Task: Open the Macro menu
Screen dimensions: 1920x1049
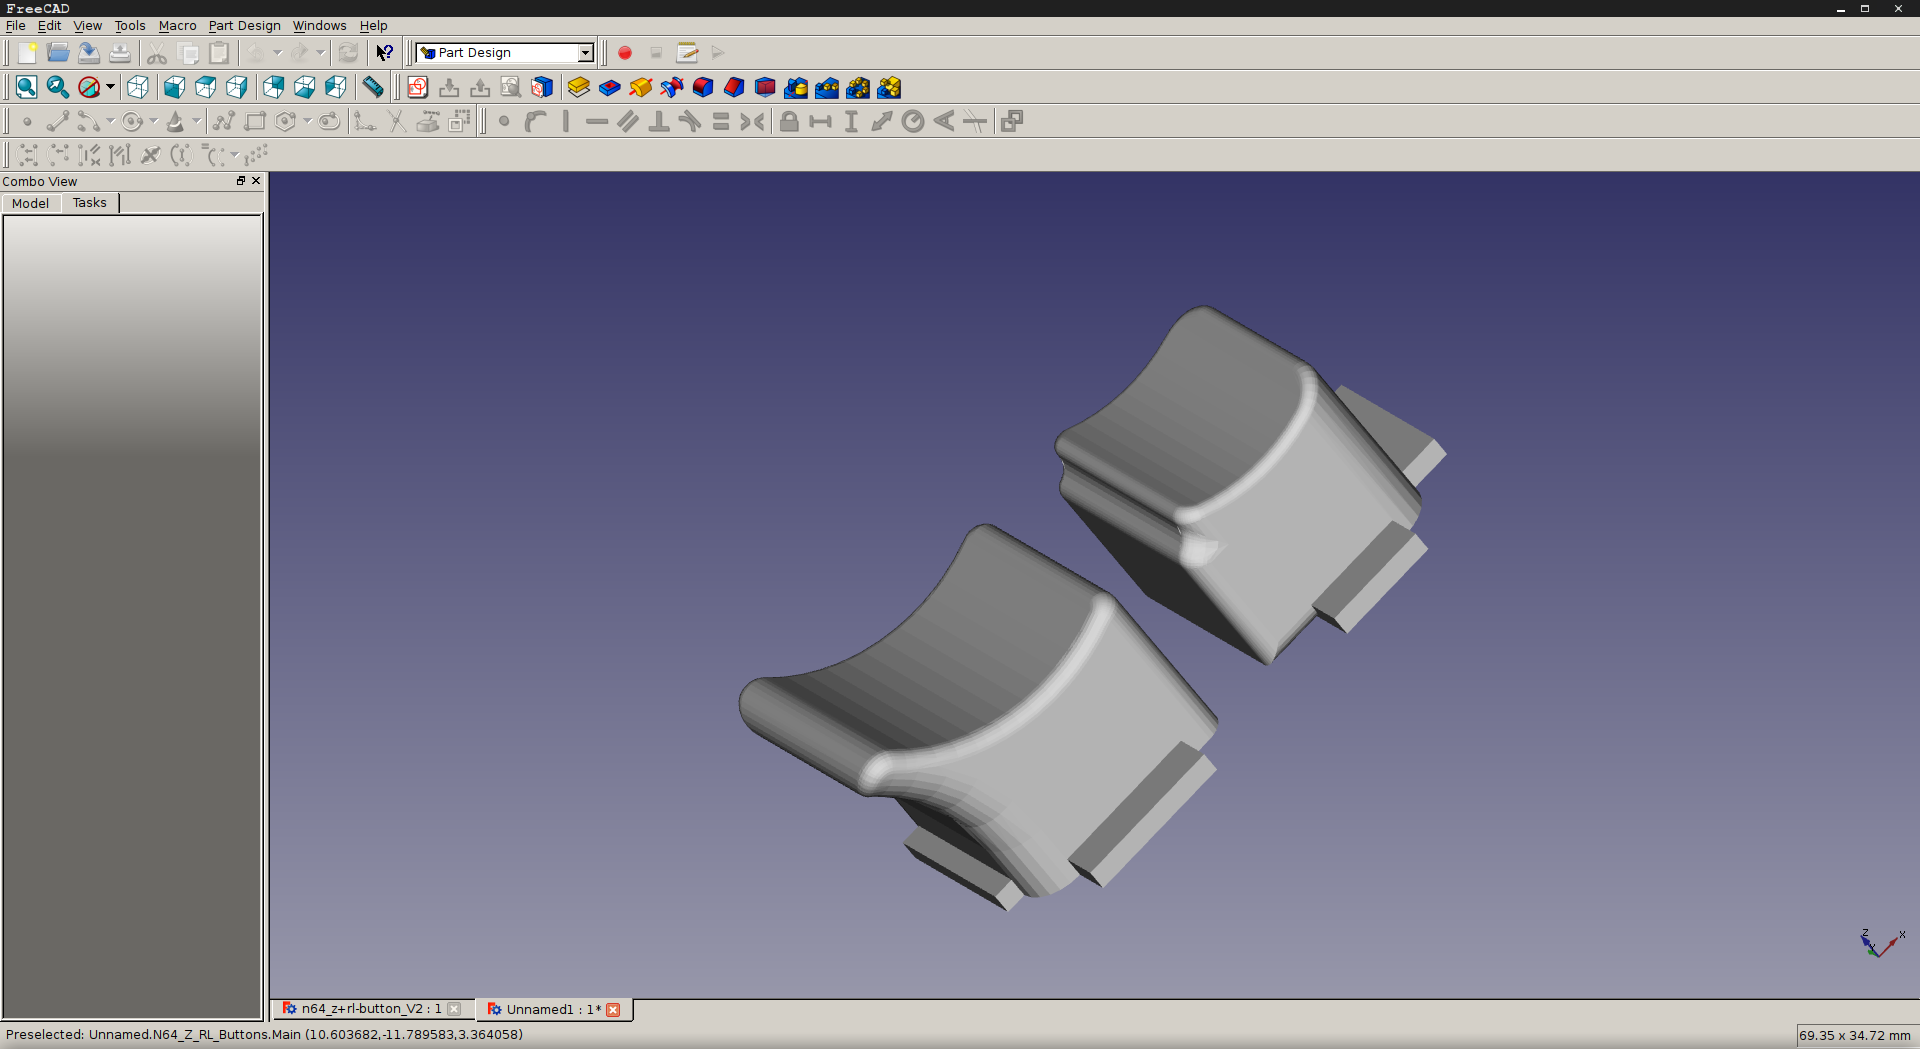Action: click(x=178, y=26)
